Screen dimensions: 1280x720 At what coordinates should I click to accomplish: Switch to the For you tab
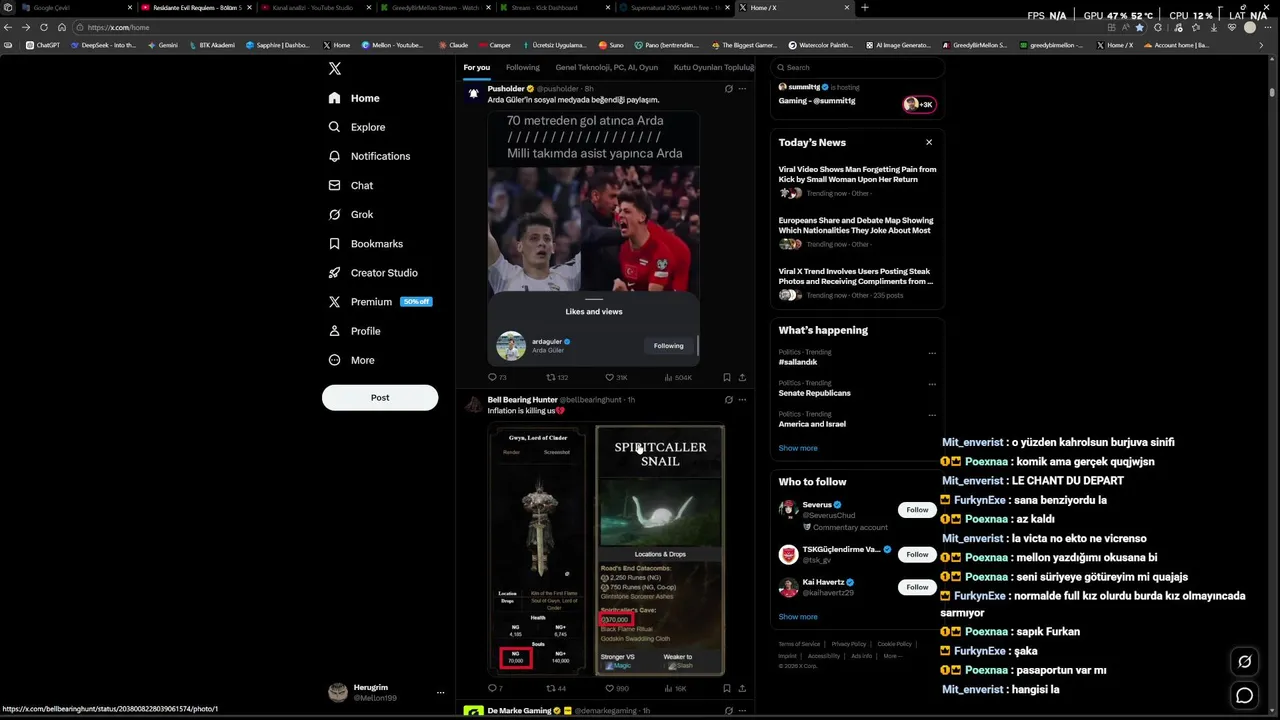click(x=477, y=67)
